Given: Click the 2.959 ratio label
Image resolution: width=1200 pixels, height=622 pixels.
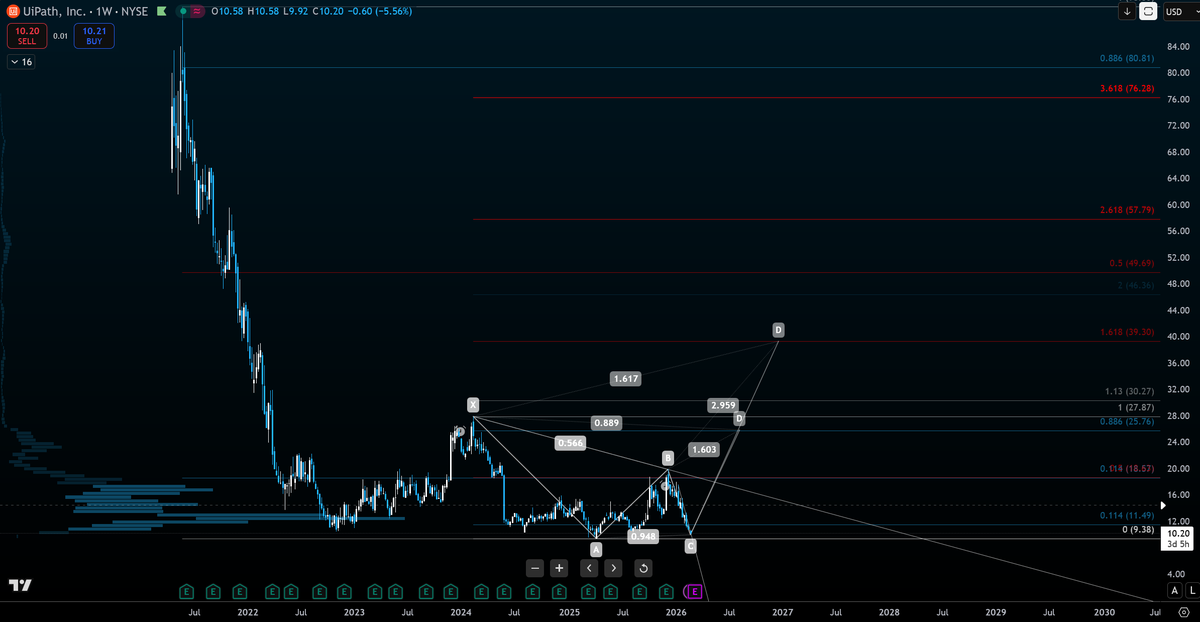Looking at the screenshot, I should [723, 405].
